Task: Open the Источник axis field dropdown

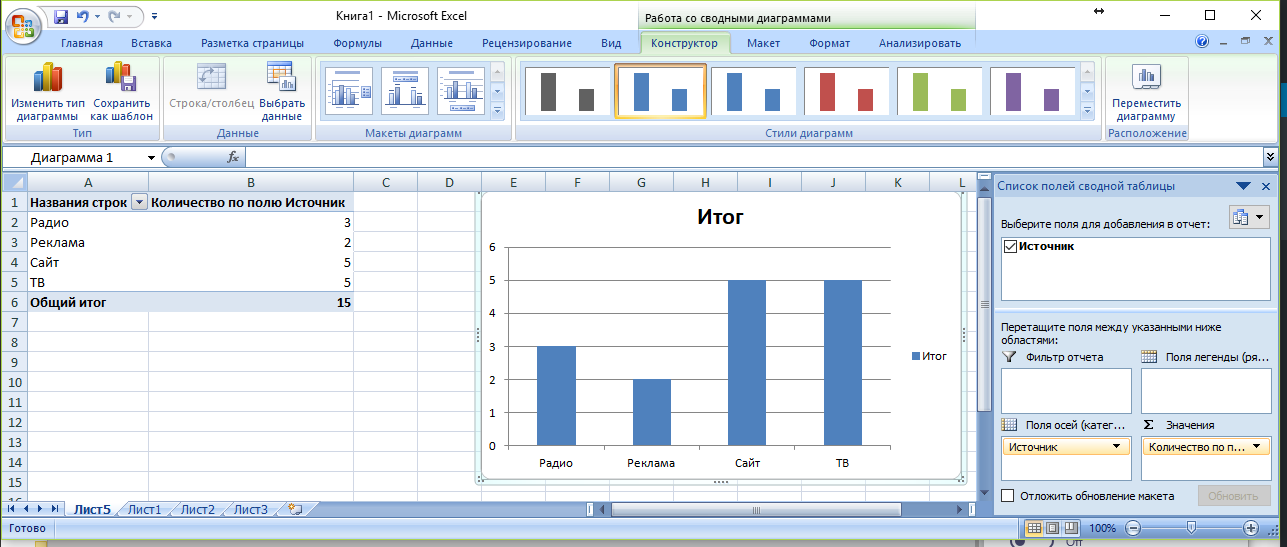Action: point(1116,447)
